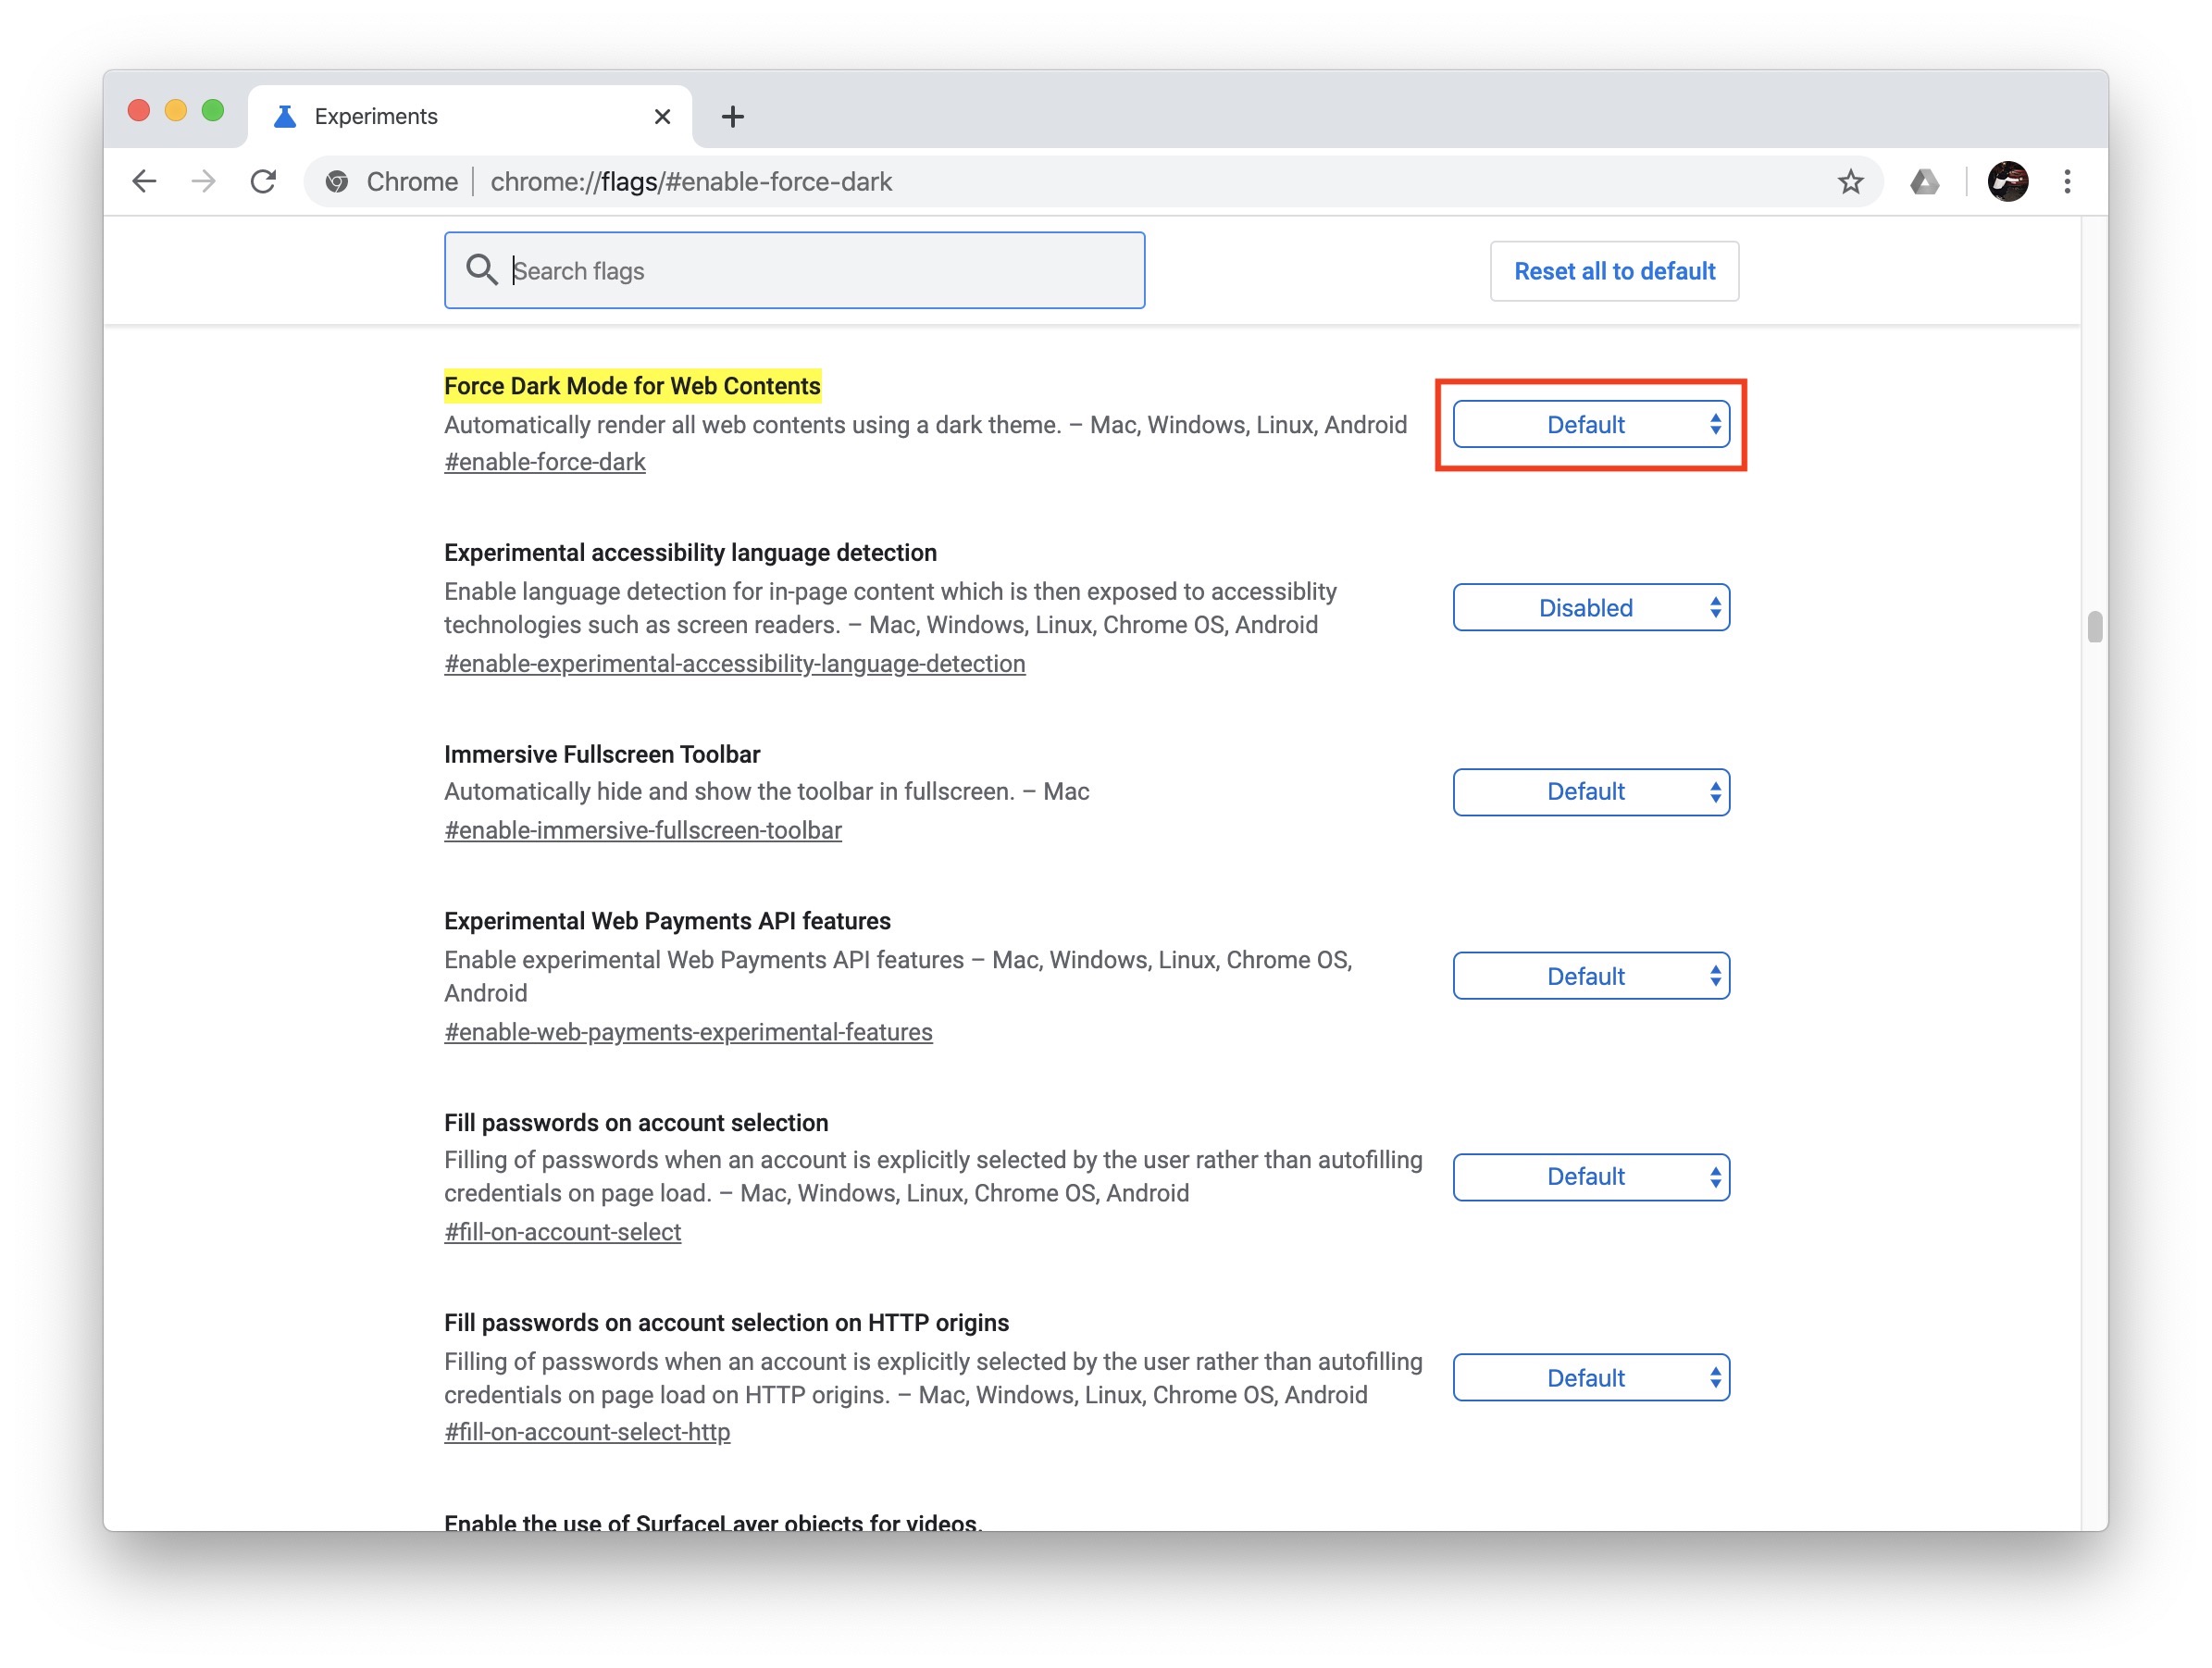Open Chrome's three-dot menu

(2067, 181)
